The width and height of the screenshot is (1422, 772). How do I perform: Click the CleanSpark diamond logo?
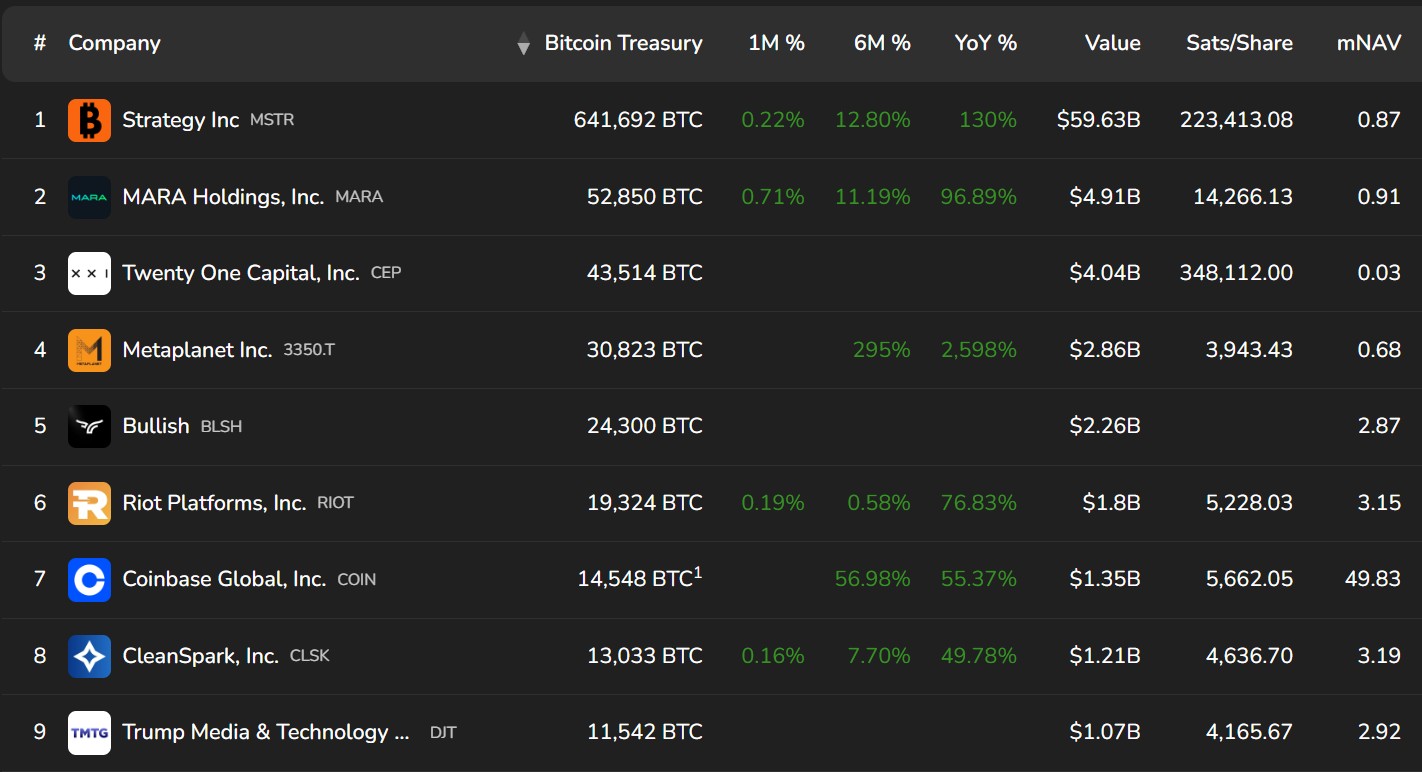(x=88, y=655)
